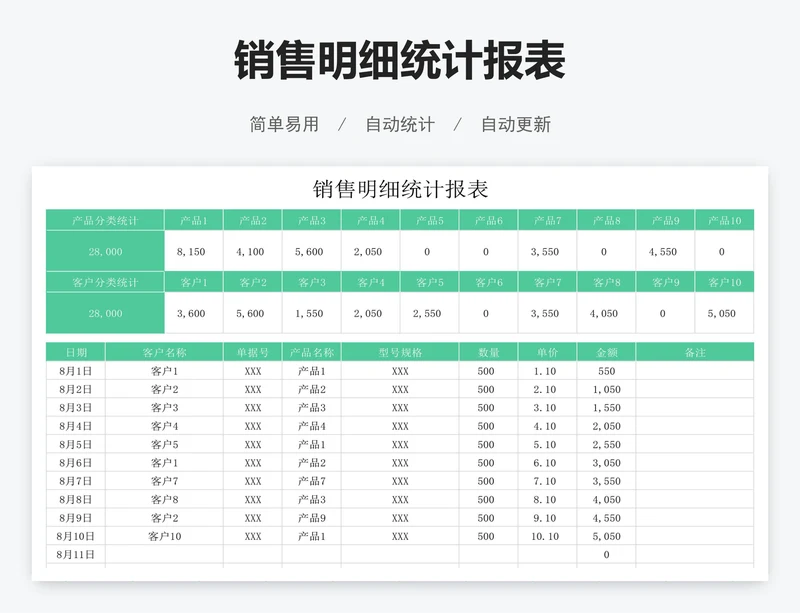Select the 0 value under 客户9
Viewport: 800px width, 613px height.
[663, 313]
